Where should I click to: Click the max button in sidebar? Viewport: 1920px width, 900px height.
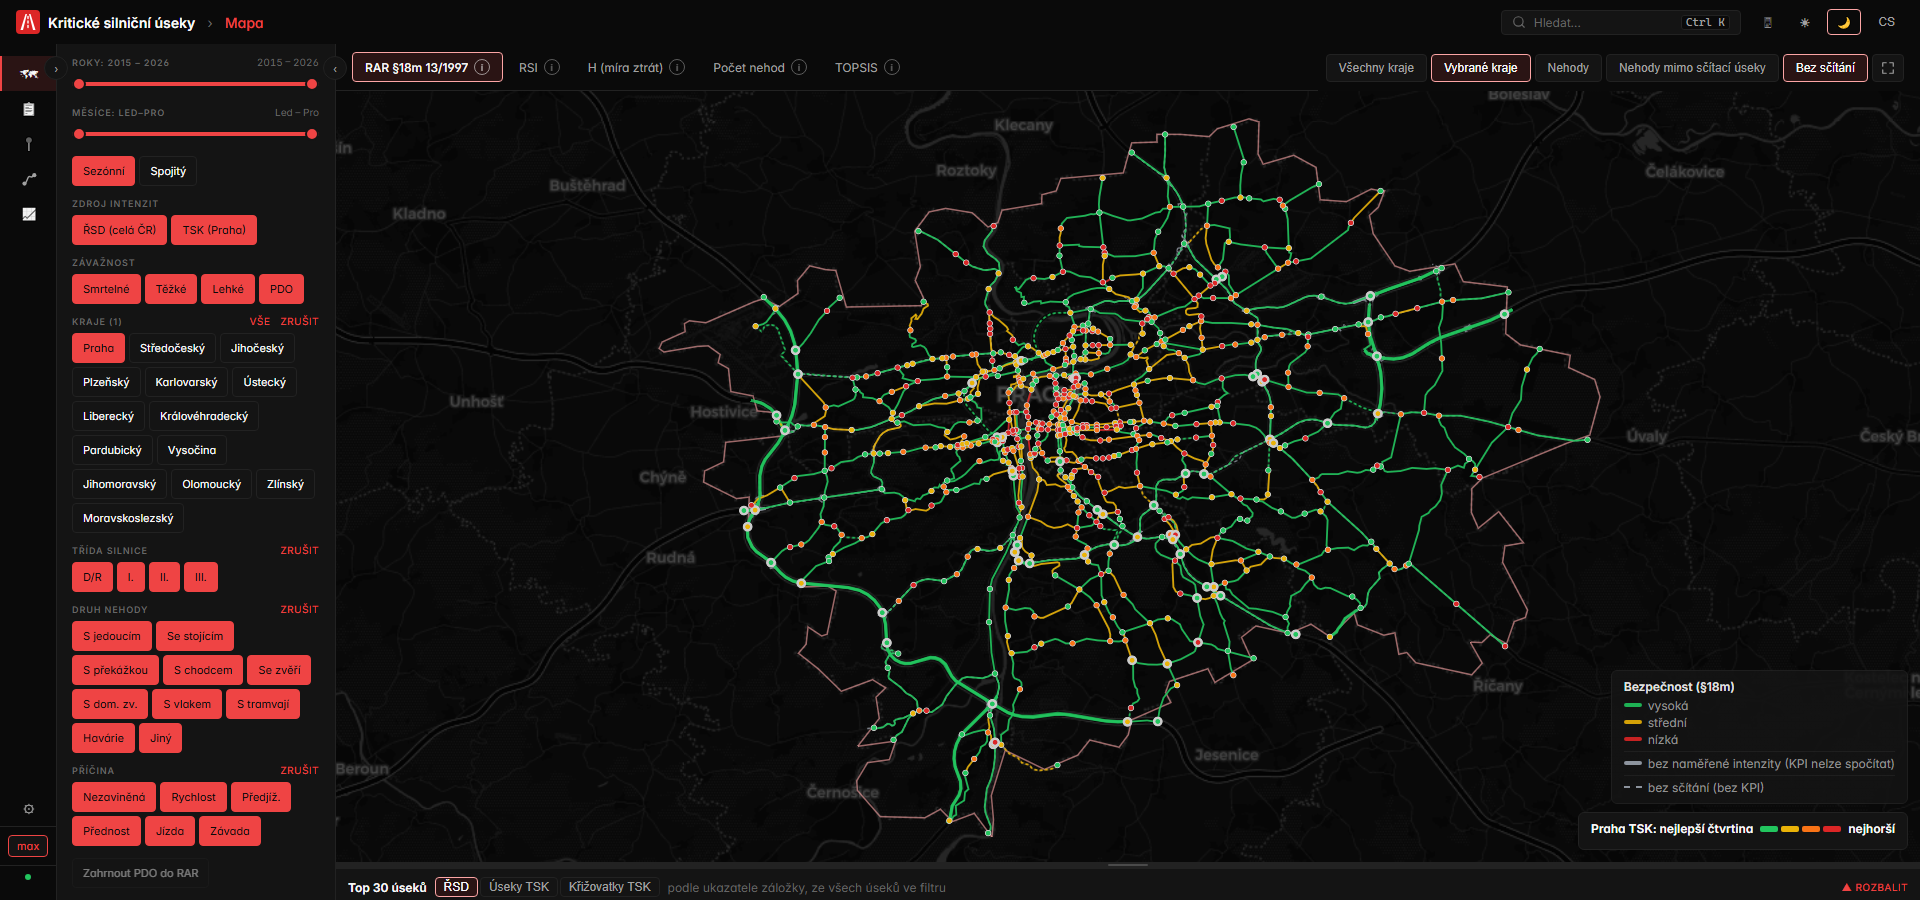click(x=28, y=846)
